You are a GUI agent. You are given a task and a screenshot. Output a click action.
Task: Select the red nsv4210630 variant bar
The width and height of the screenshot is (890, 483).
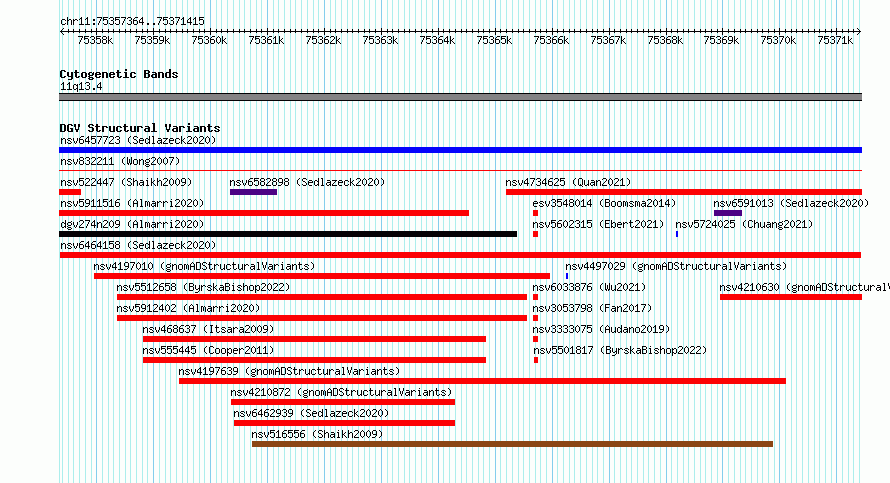point(791,297)
